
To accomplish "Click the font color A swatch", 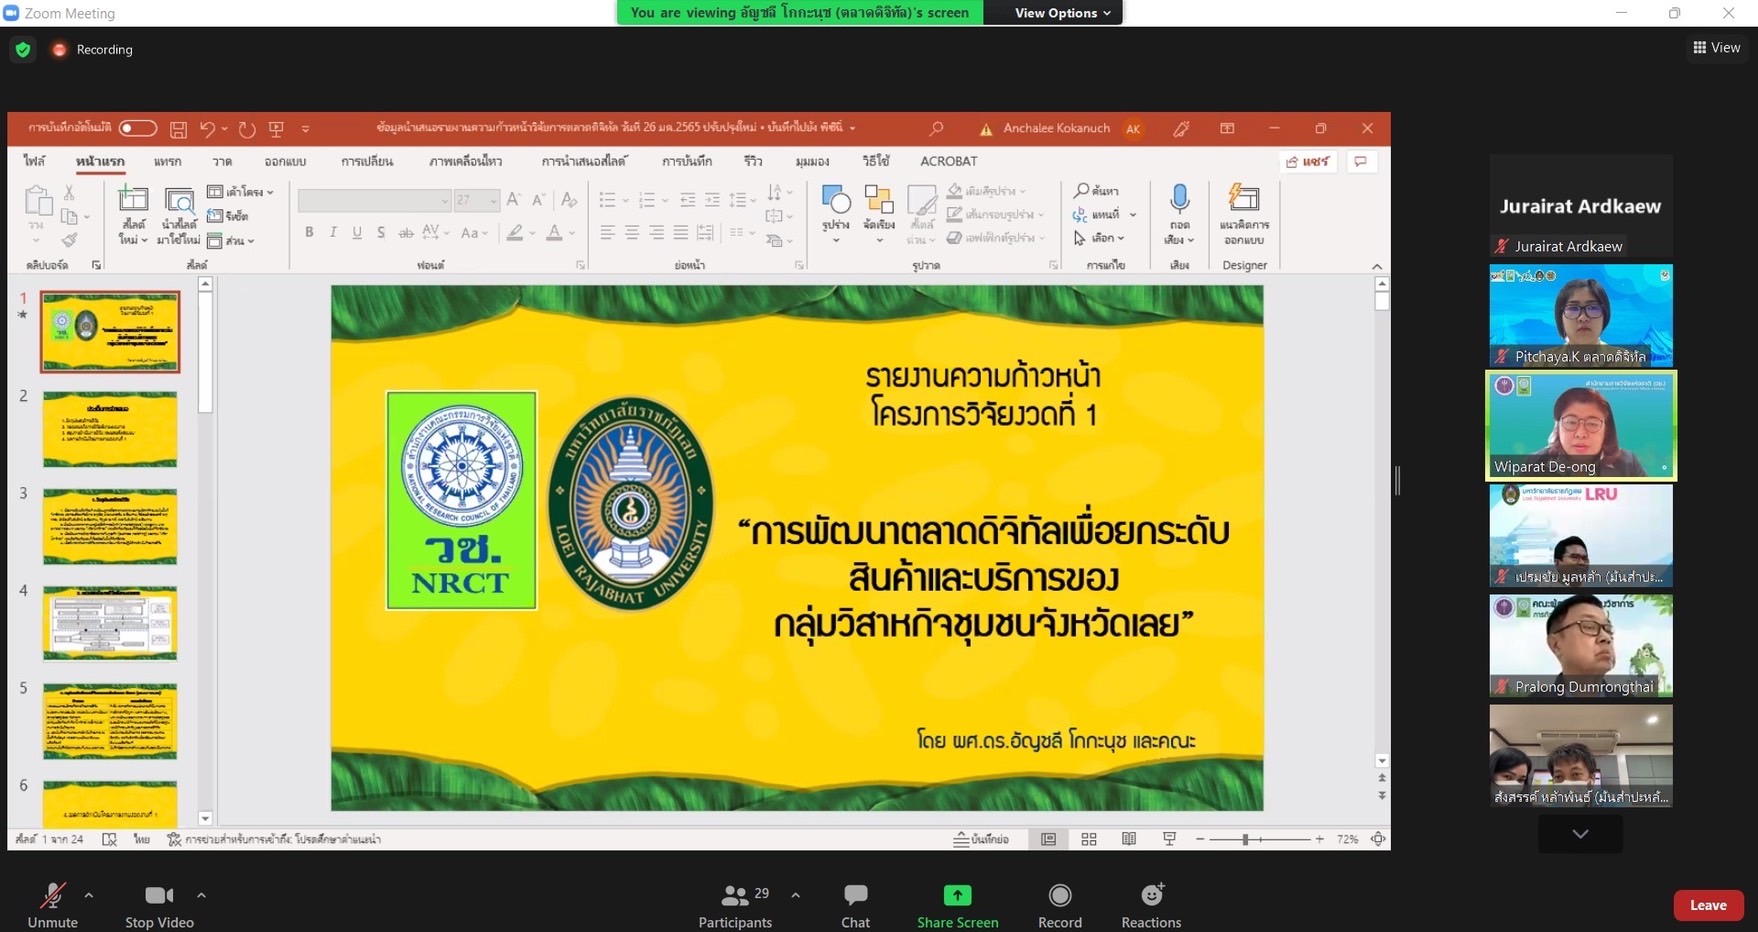I will point(555,233).
